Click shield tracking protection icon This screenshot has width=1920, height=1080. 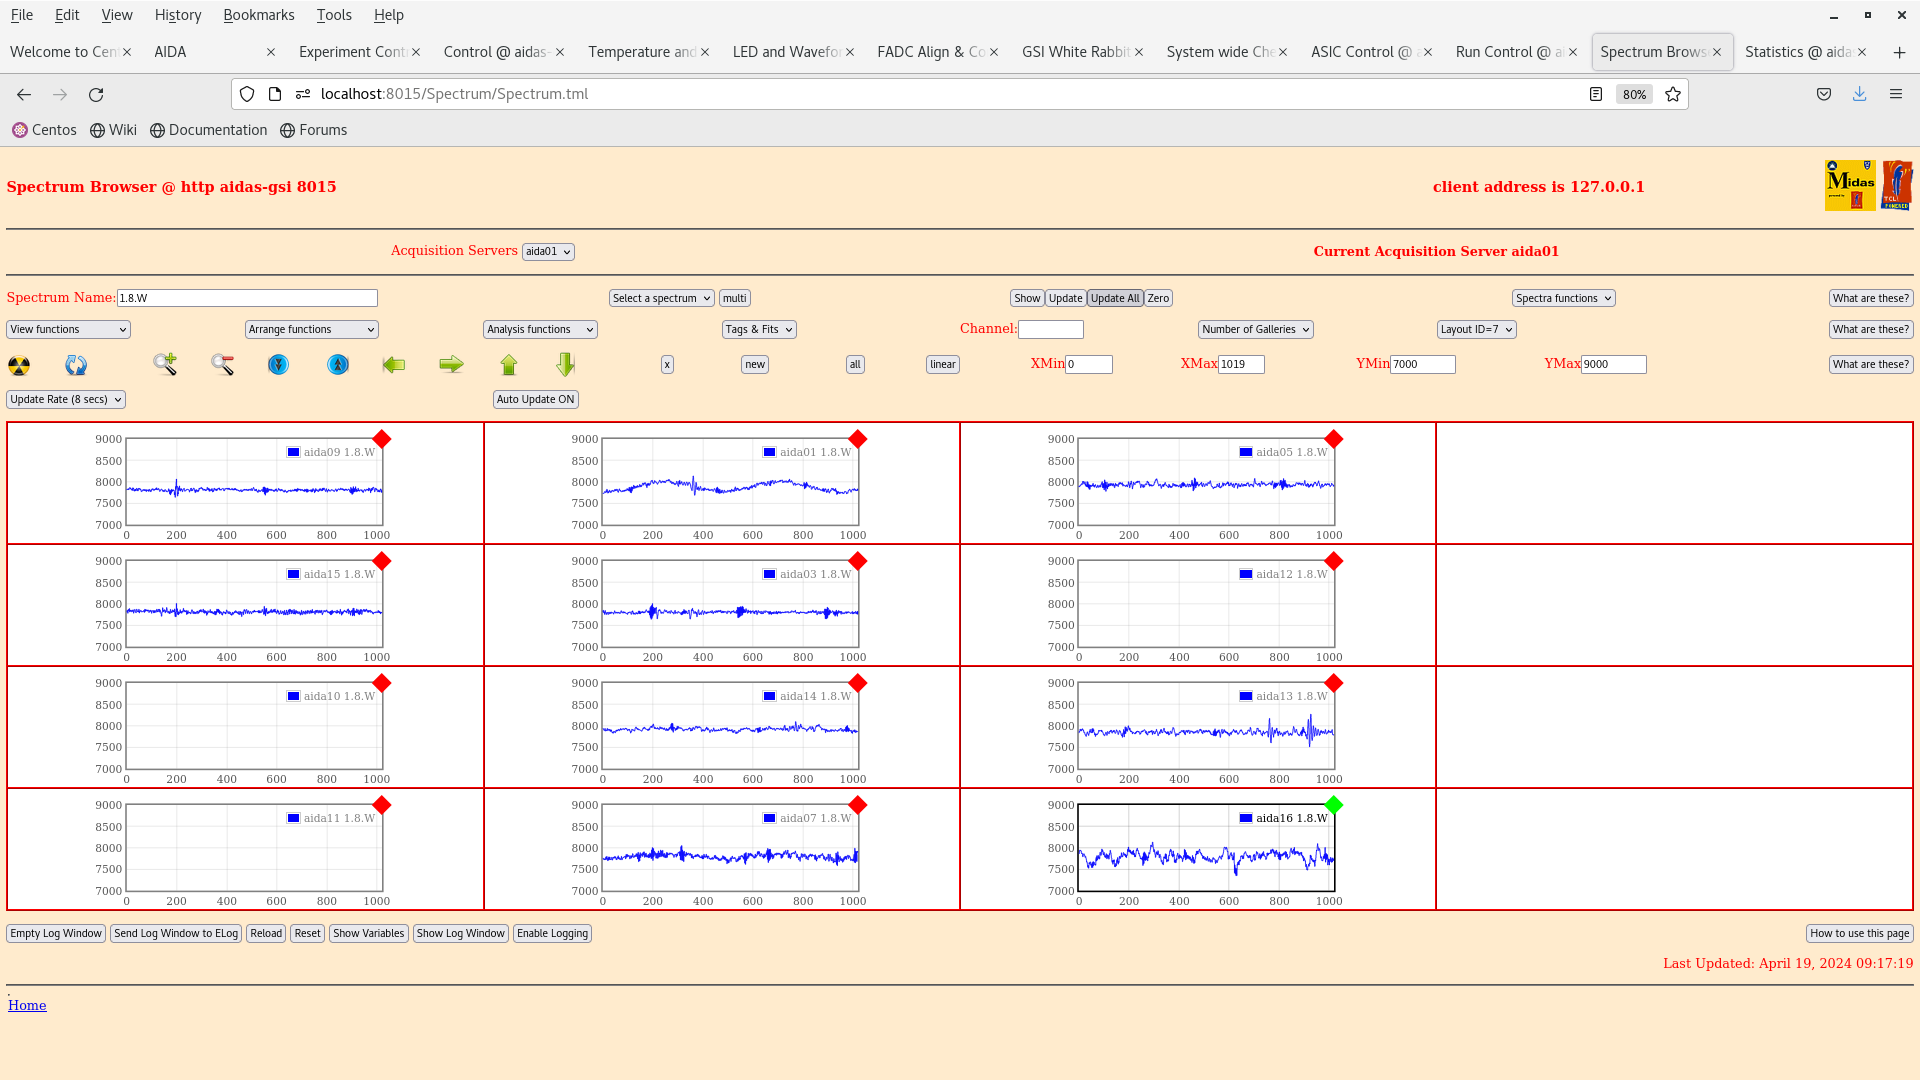[x=247, y=94]
